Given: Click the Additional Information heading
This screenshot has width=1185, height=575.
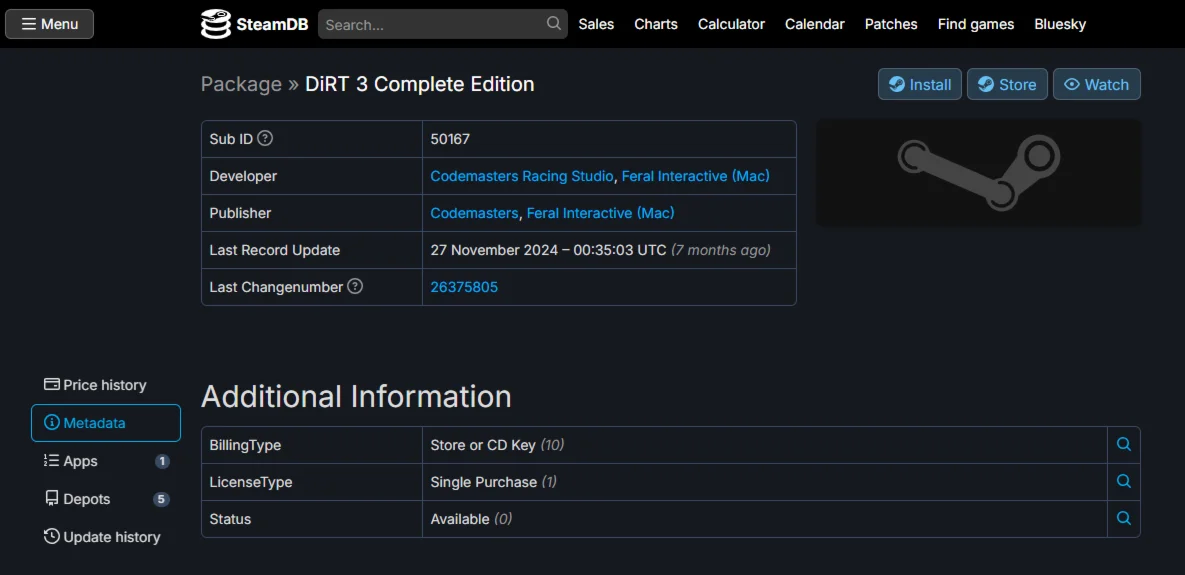Looking at the screenshot, I should (356, 396).
